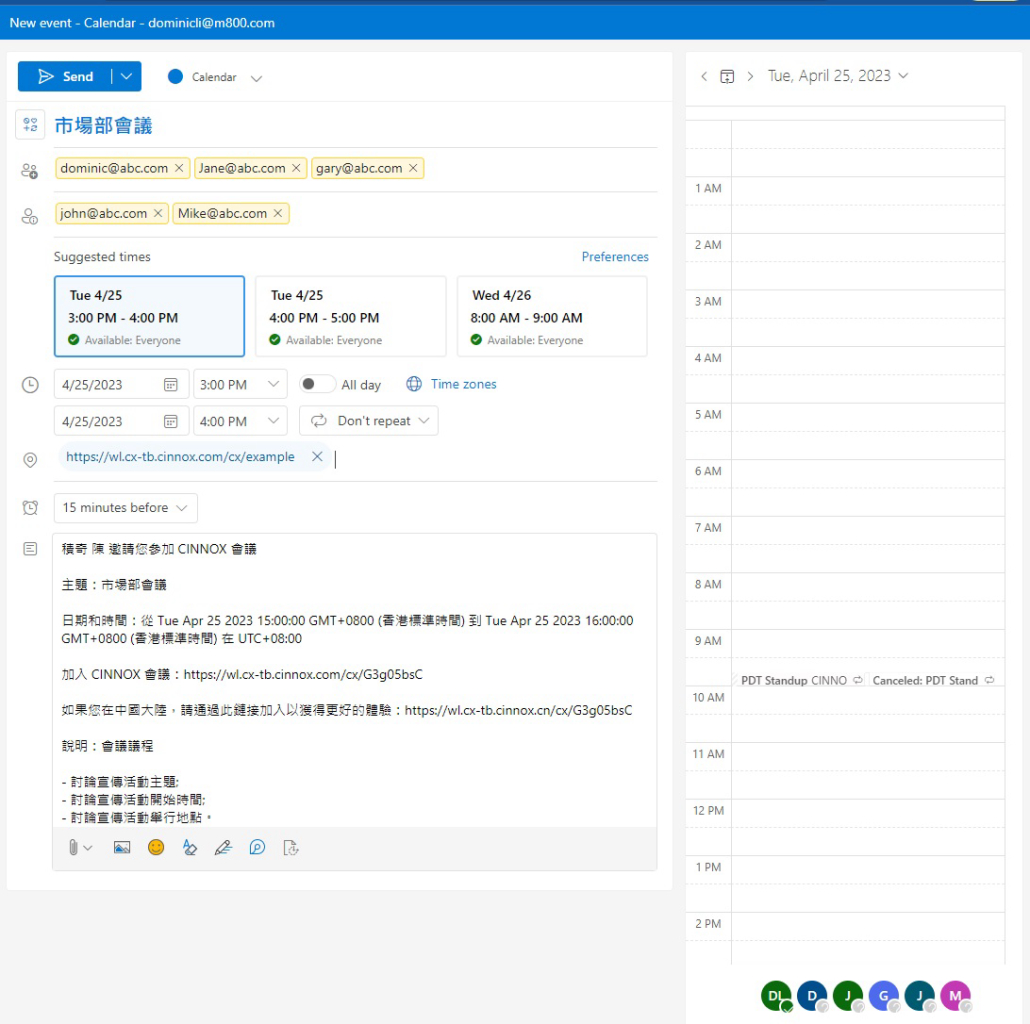
Task: Click the pink M attendee avatar
Action: point(956,996)
